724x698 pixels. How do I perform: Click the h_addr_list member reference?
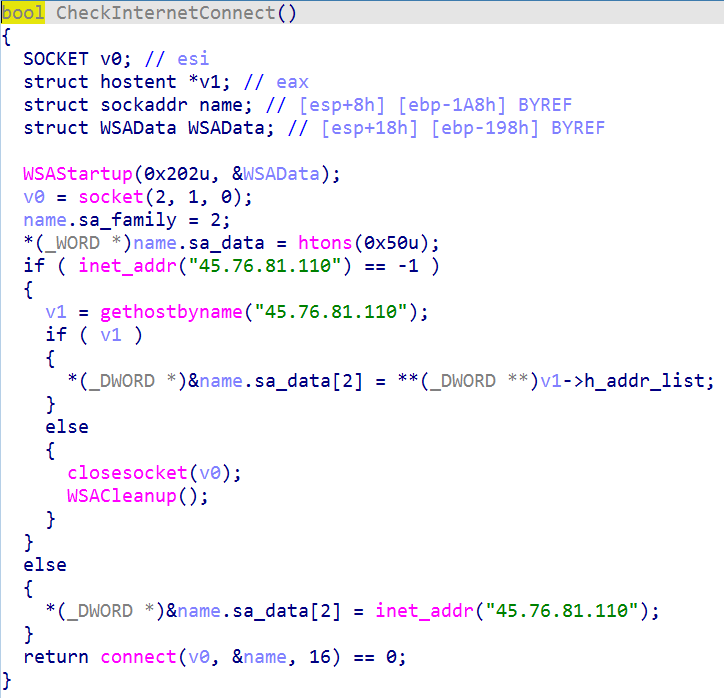(x=645, y=381)
